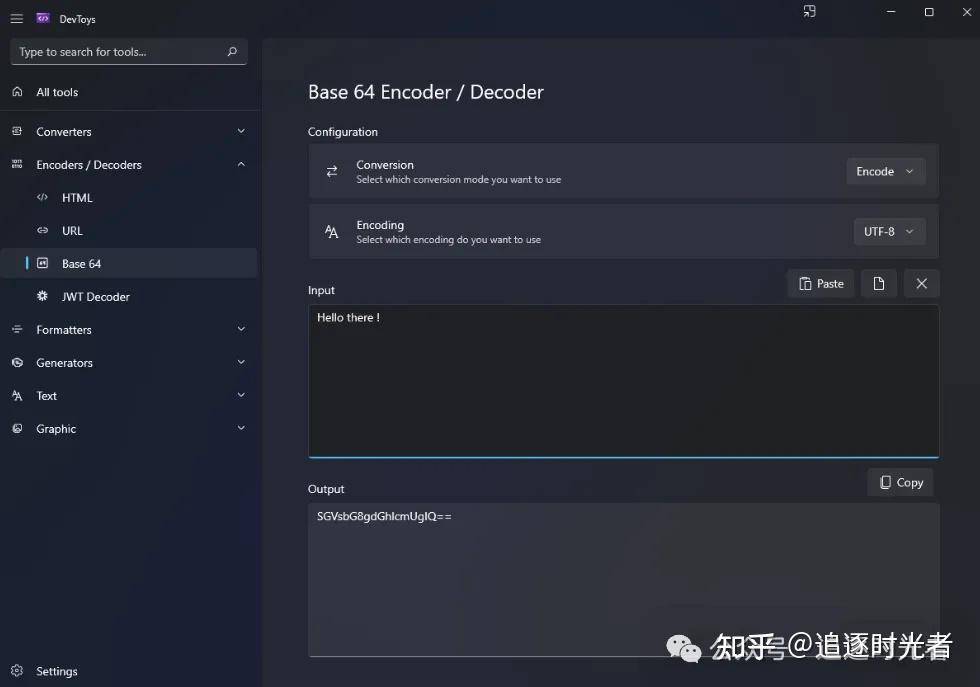980x687 pixels.
Task: Select the URL encoder tool
Action: (x=130, y=231)
